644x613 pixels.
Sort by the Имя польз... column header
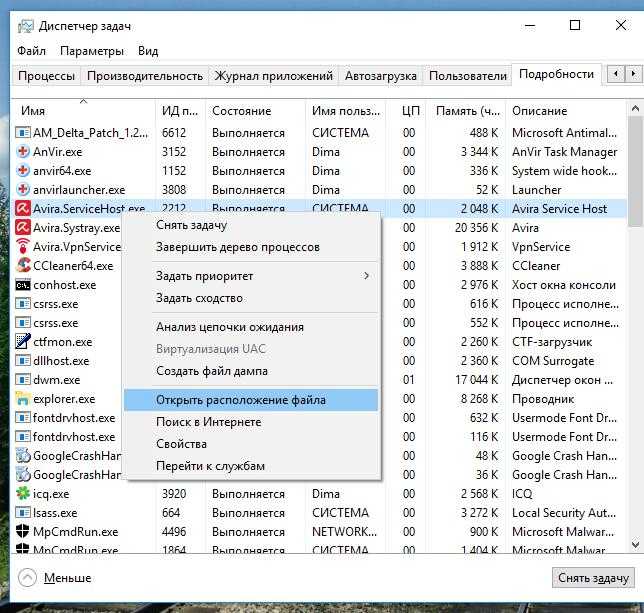point(346,111)
